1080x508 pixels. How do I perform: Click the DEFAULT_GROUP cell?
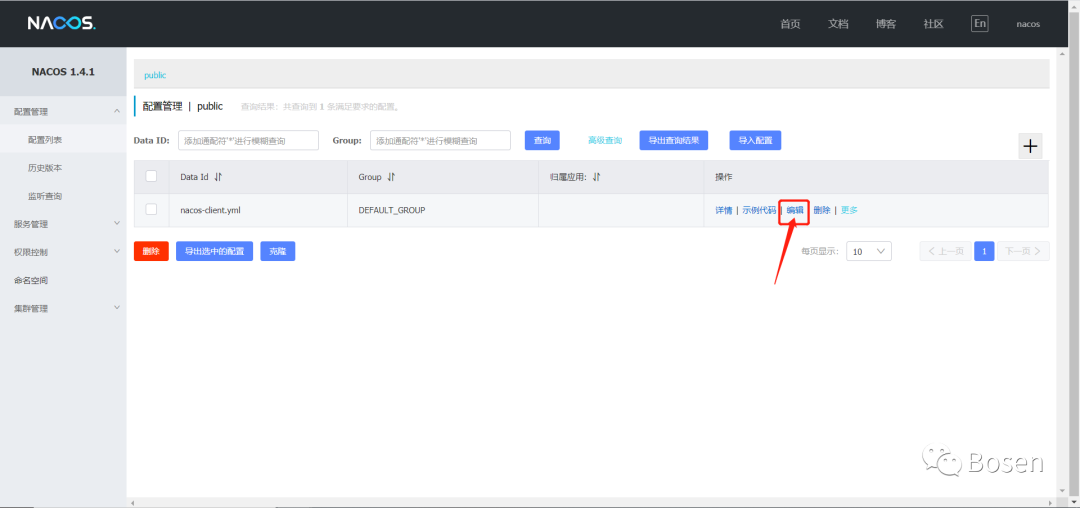392,210
